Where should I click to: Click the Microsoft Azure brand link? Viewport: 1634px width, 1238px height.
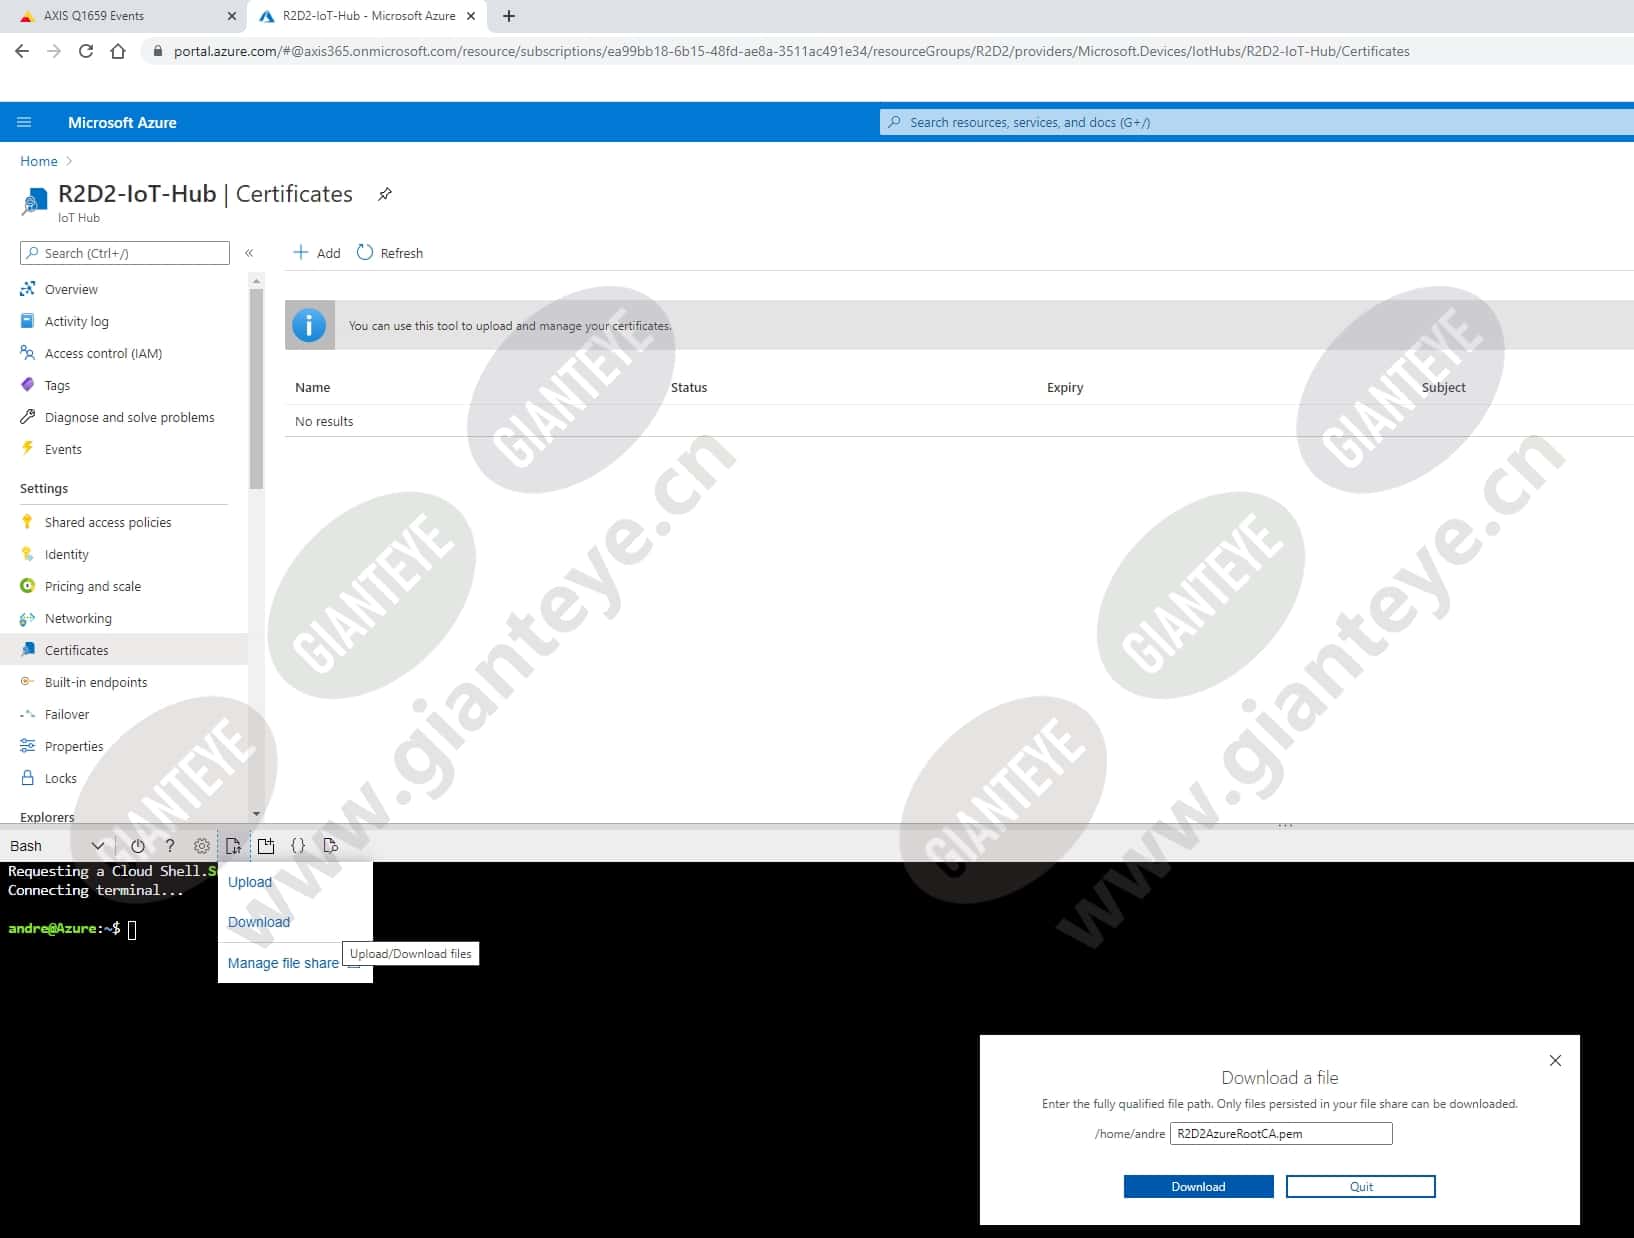pyautogui.click(x=122, y=122)
